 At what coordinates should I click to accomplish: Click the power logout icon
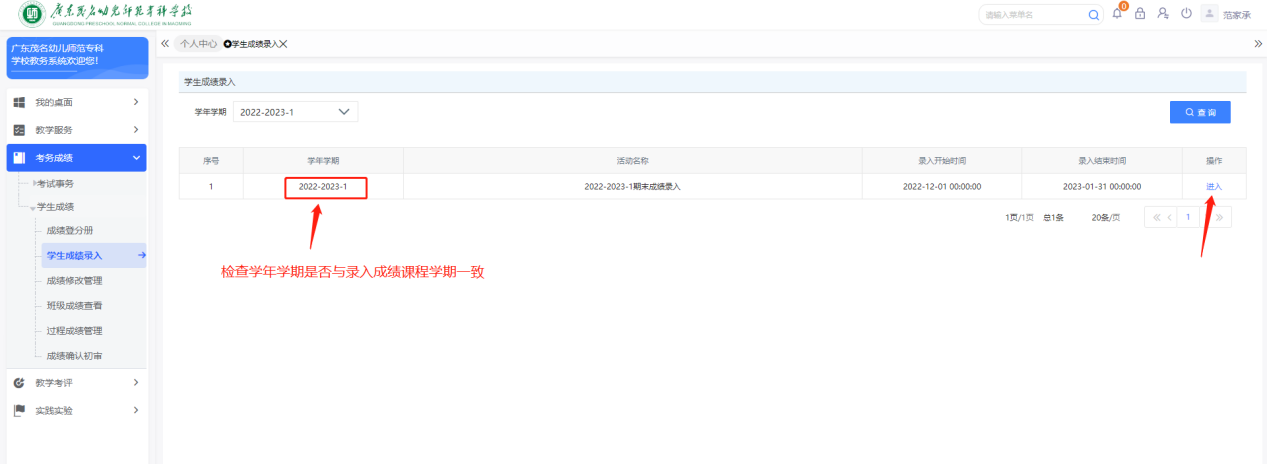(1186, 14)
